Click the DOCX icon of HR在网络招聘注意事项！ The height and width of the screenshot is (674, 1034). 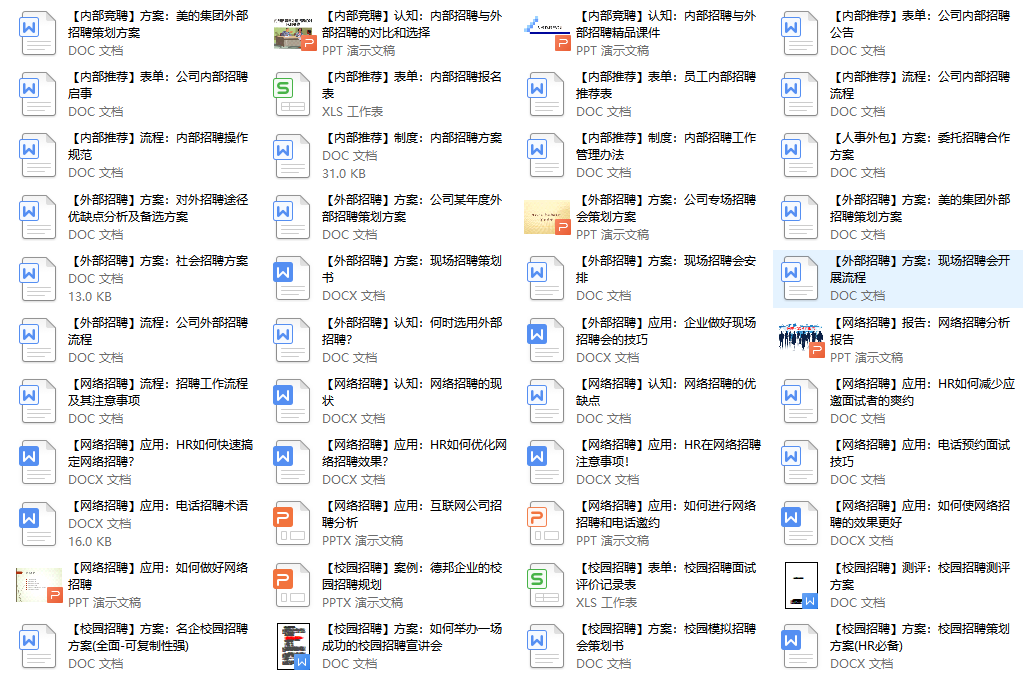click(546, 463)
